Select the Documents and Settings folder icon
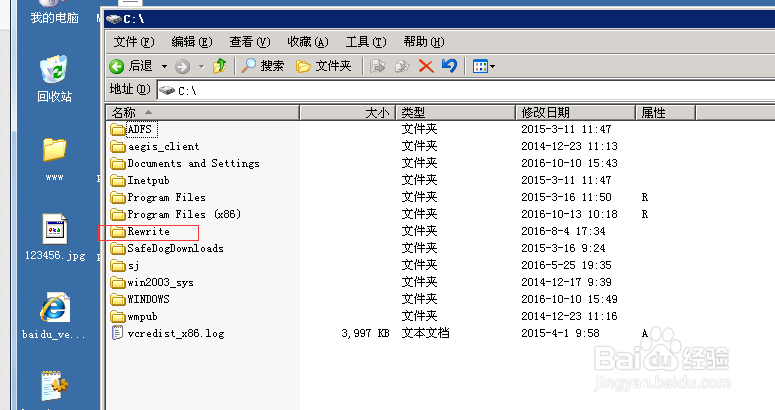 click(x=118, y=164)
